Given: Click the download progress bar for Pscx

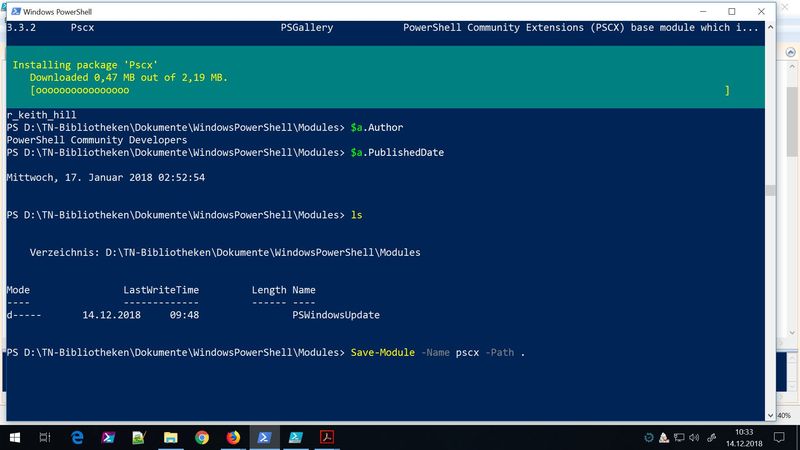Looking at the screenshot, I should point(380,90).
